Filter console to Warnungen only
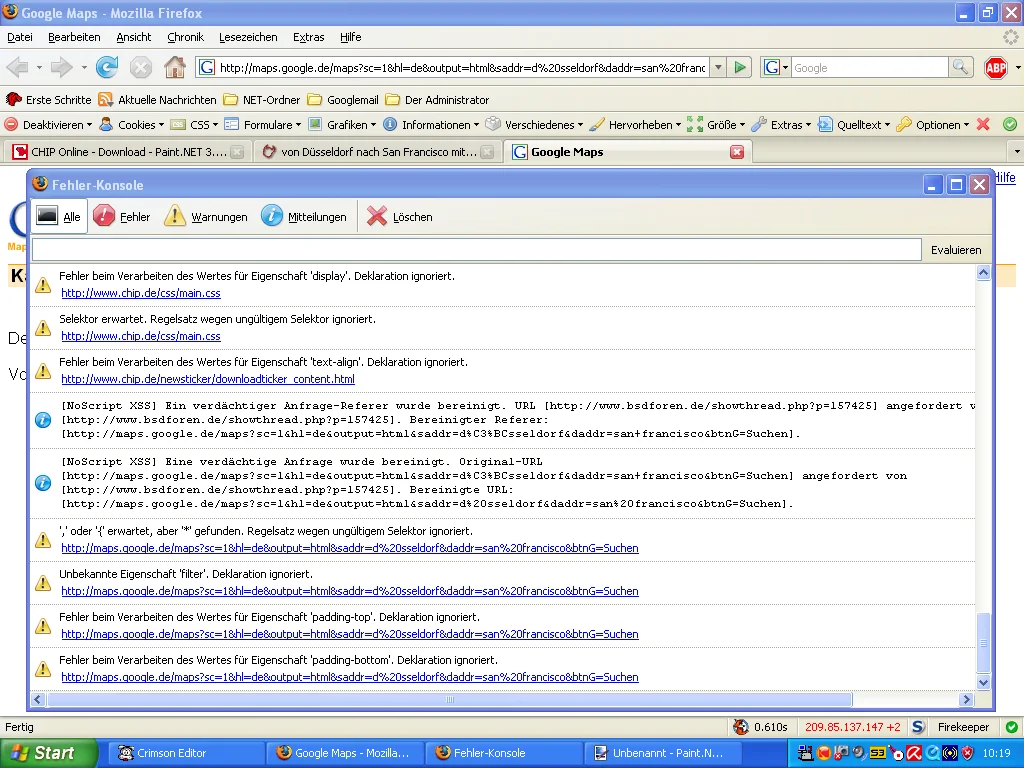Image resolution: width=1024 pixels, height=768 pixels. click(206, 216)
